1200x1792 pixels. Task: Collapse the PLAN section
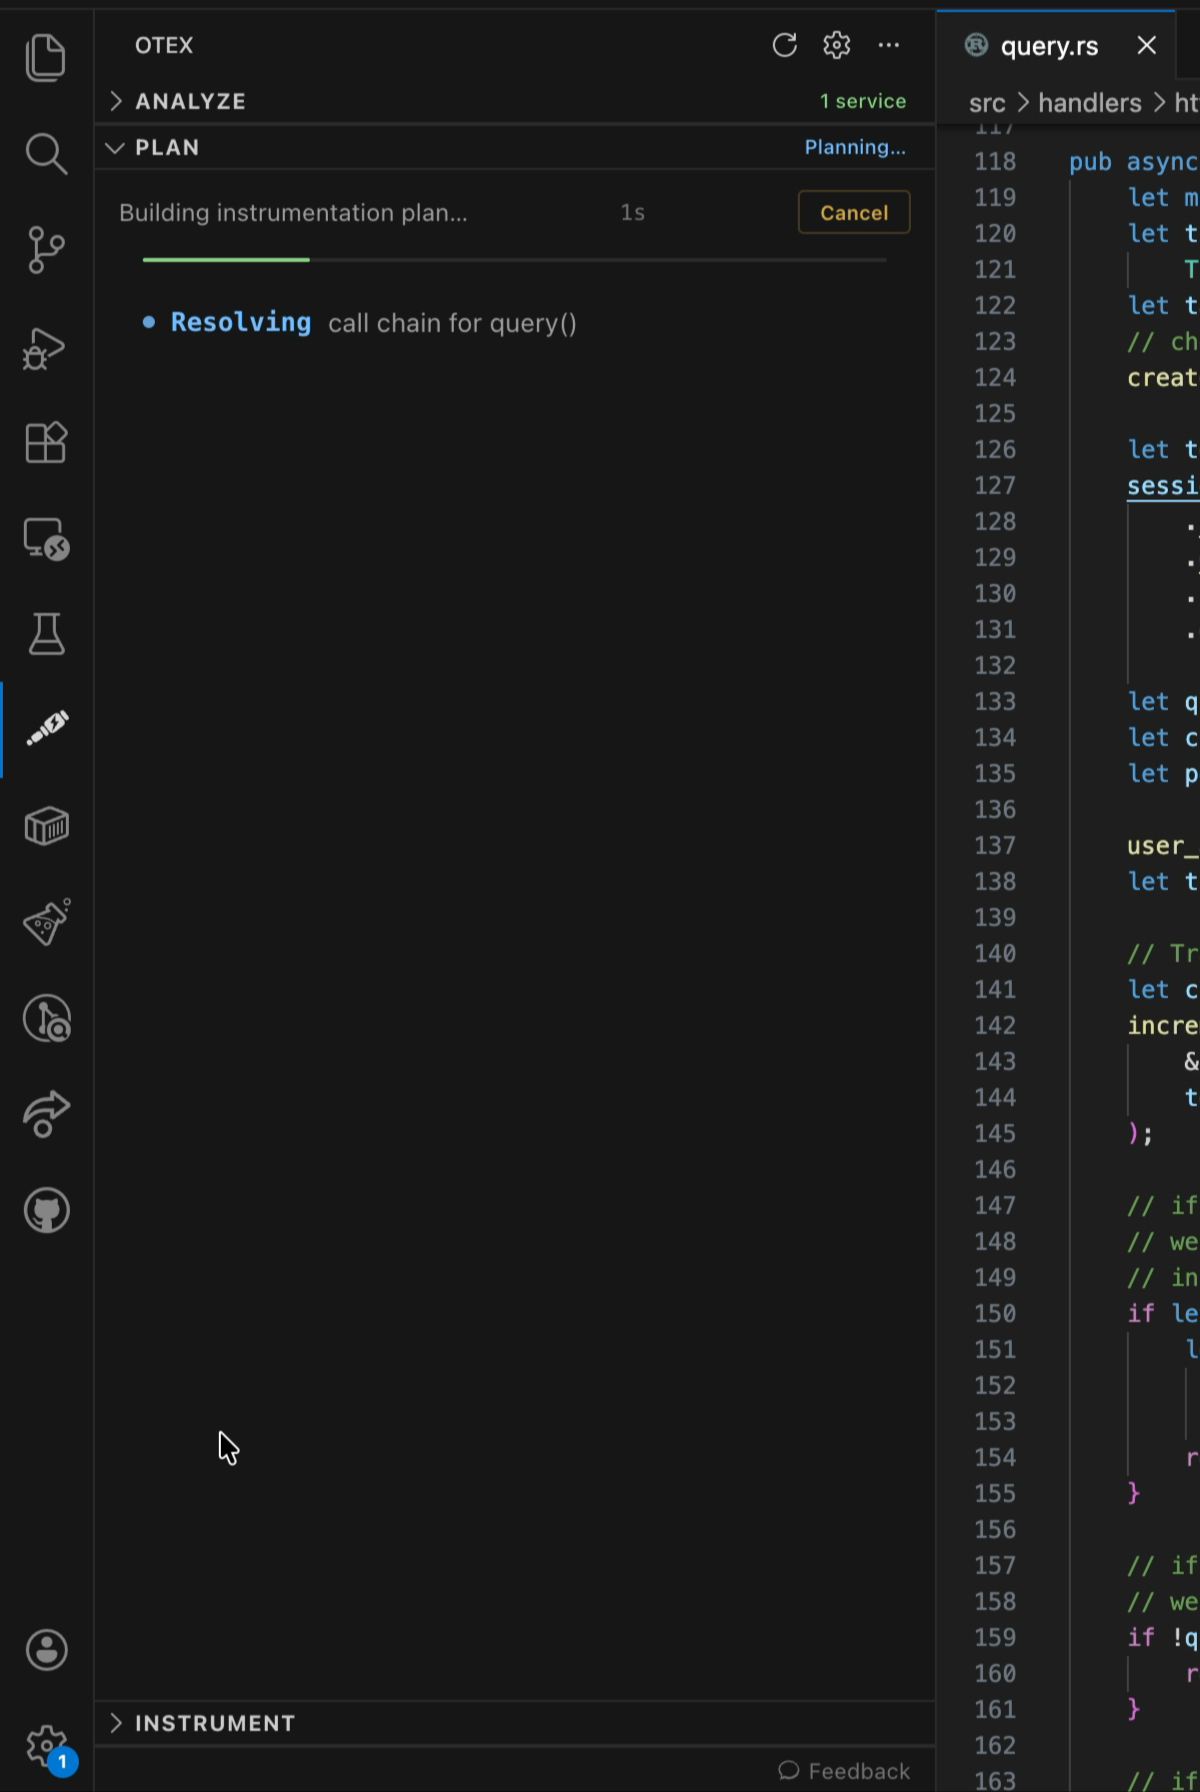(515, 147)
